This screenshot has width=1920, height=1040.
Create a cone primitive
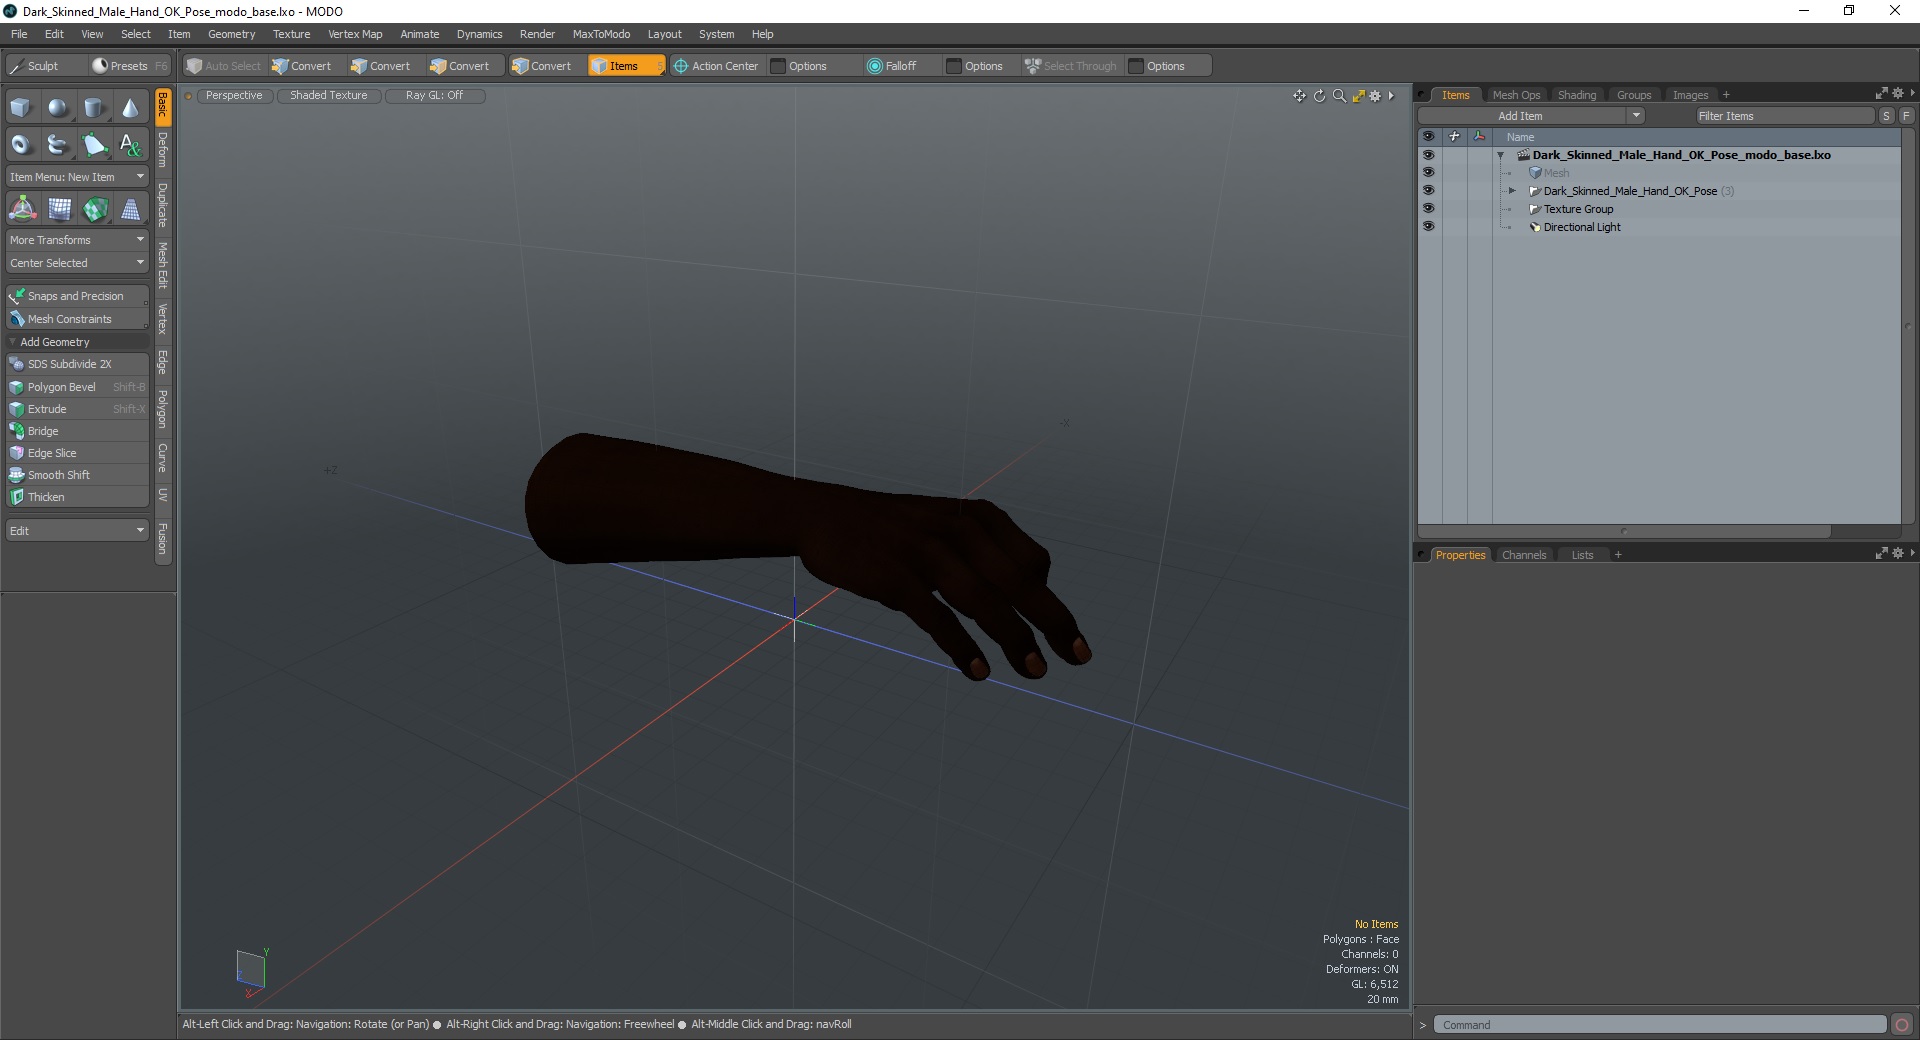tap(130, 108)
